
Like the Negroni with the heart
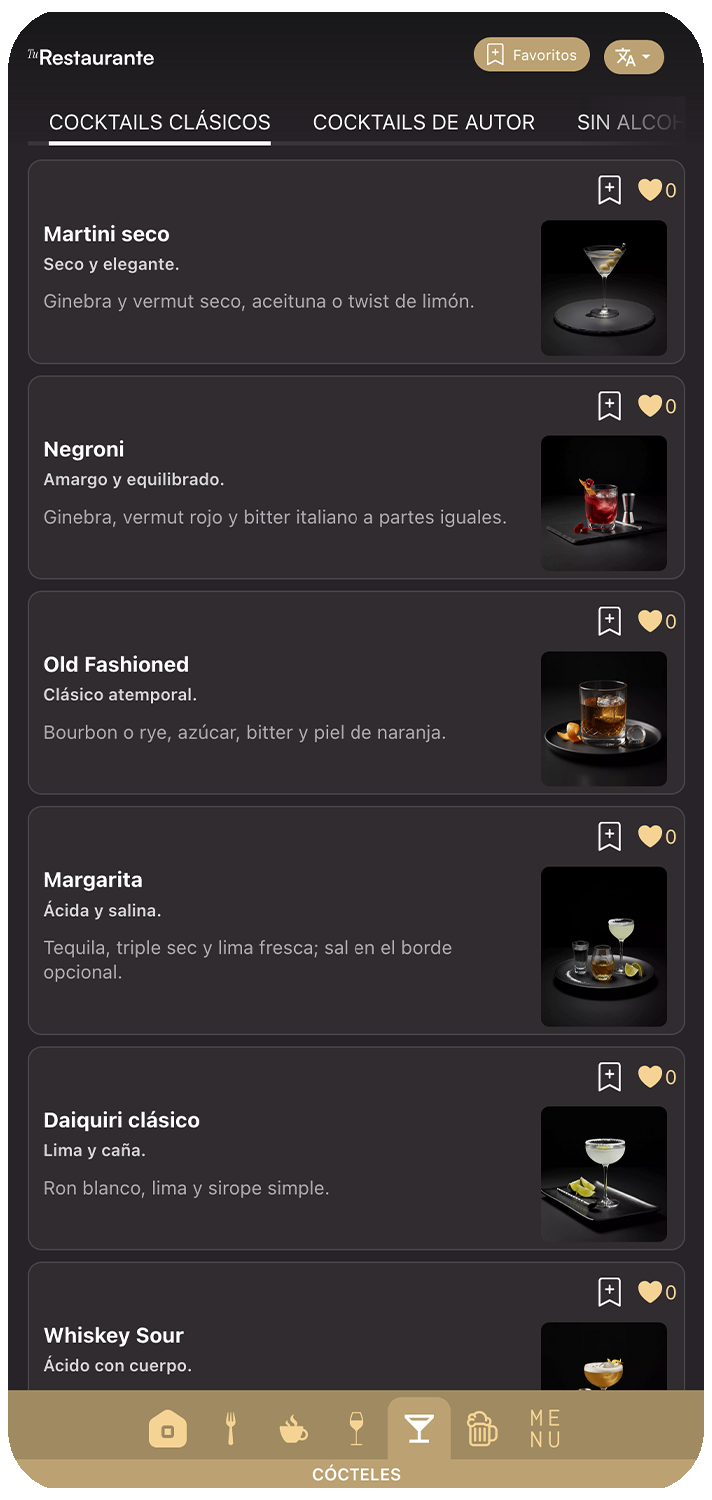[x=650, y=406]
